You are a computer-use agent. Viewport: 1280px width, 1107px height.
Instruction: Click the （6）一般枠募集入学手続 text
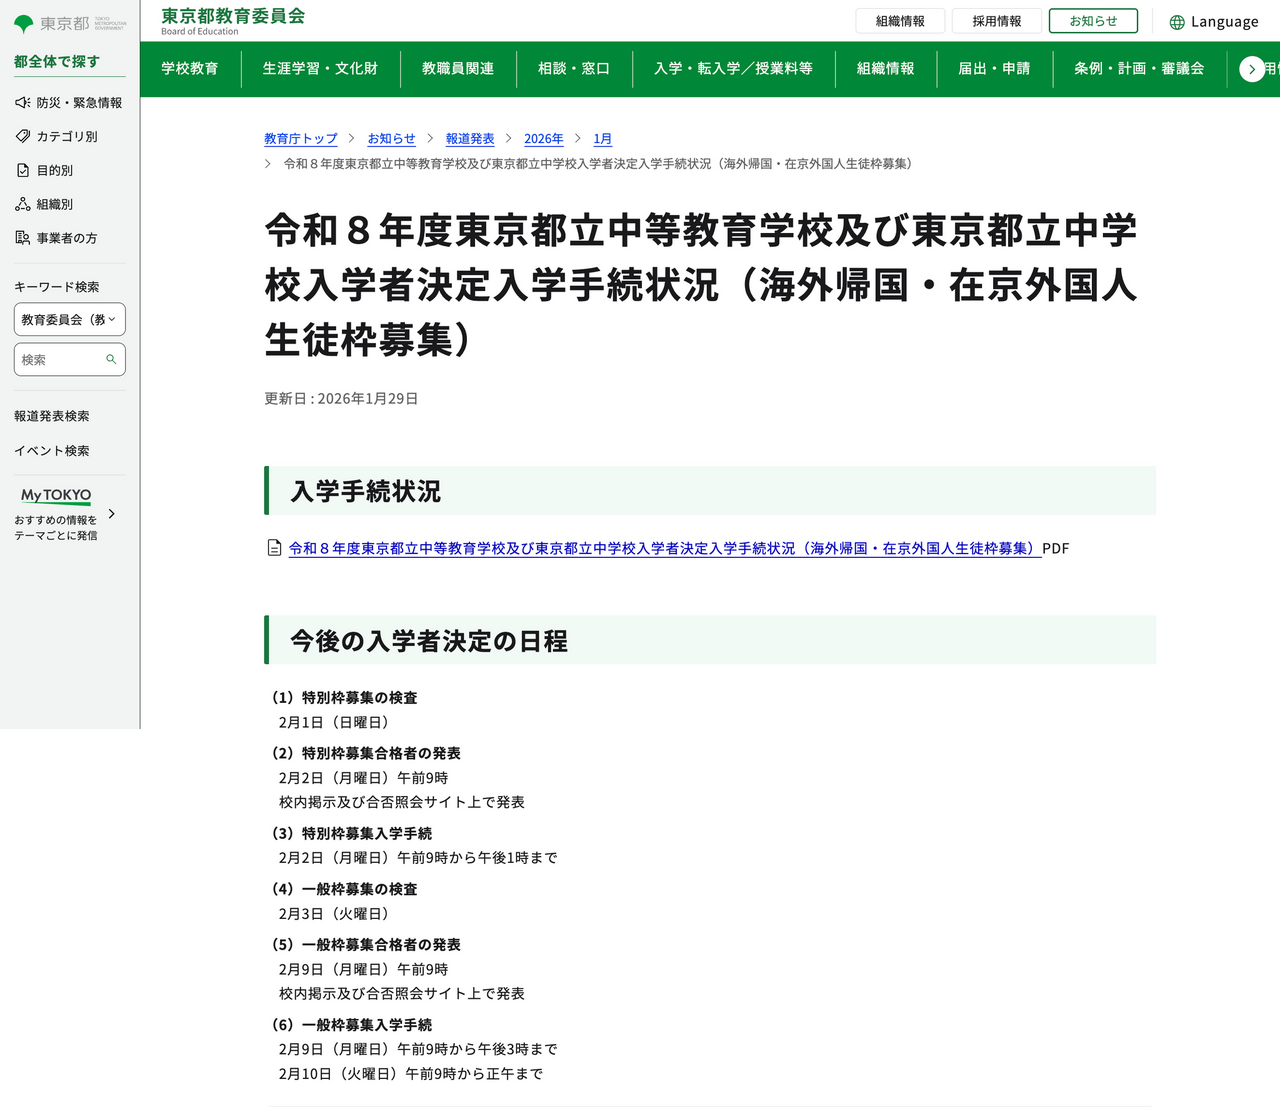pos(350,1025)
